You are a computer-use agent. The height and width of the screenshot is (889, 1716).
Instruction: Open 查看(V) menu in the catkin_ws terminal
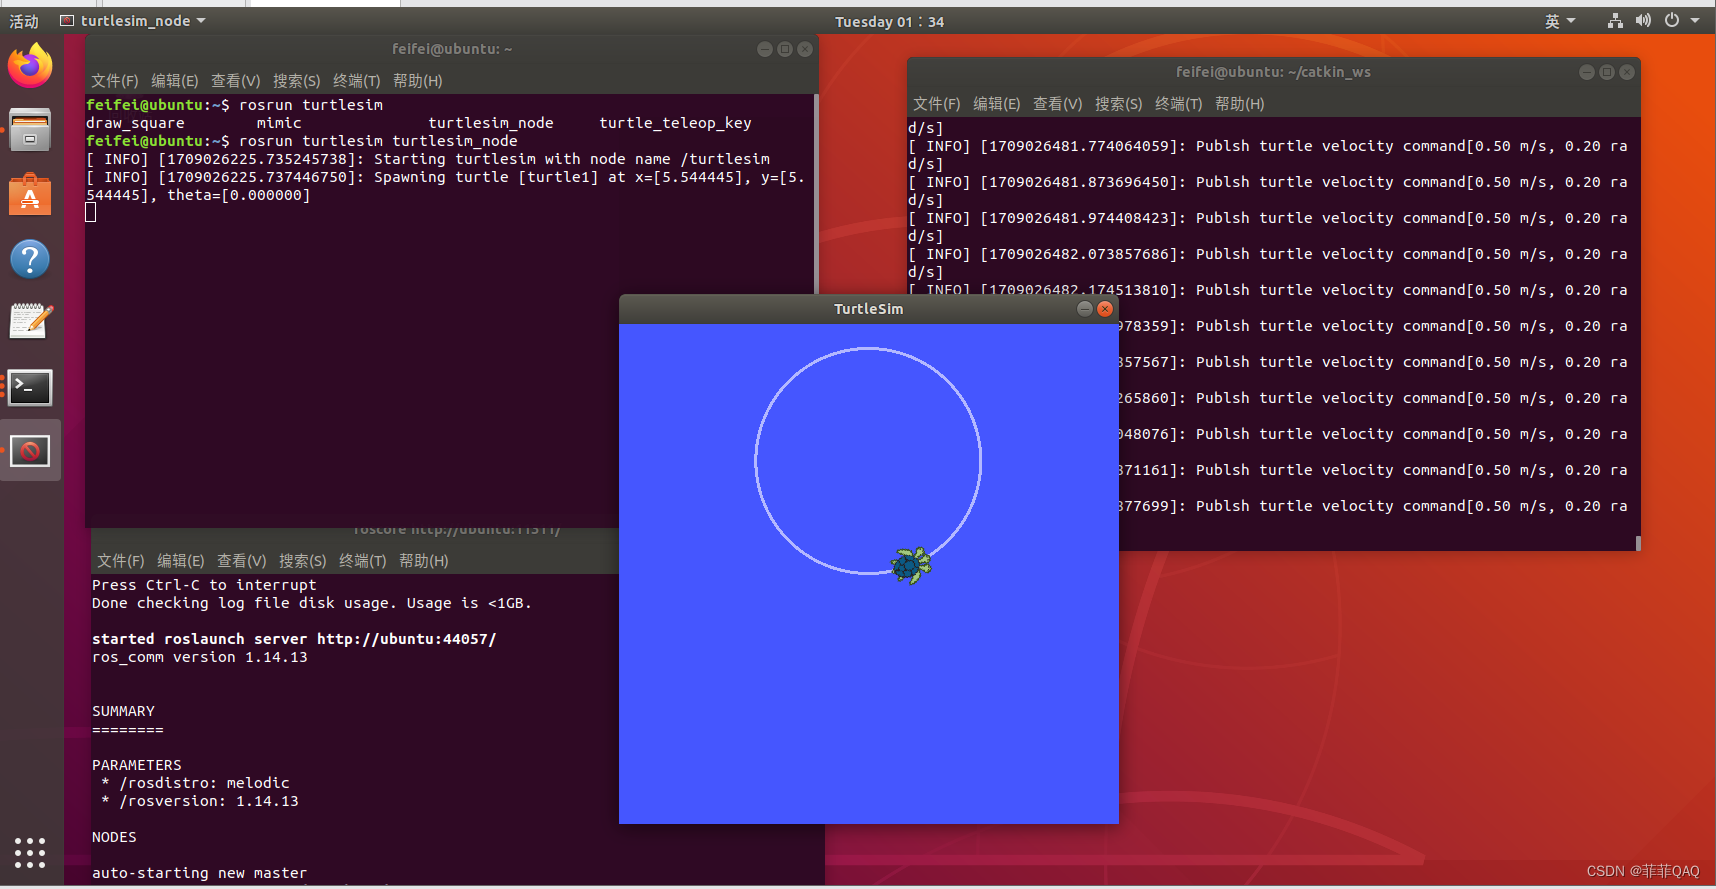pyautogui.click(x=1058, y=104)
